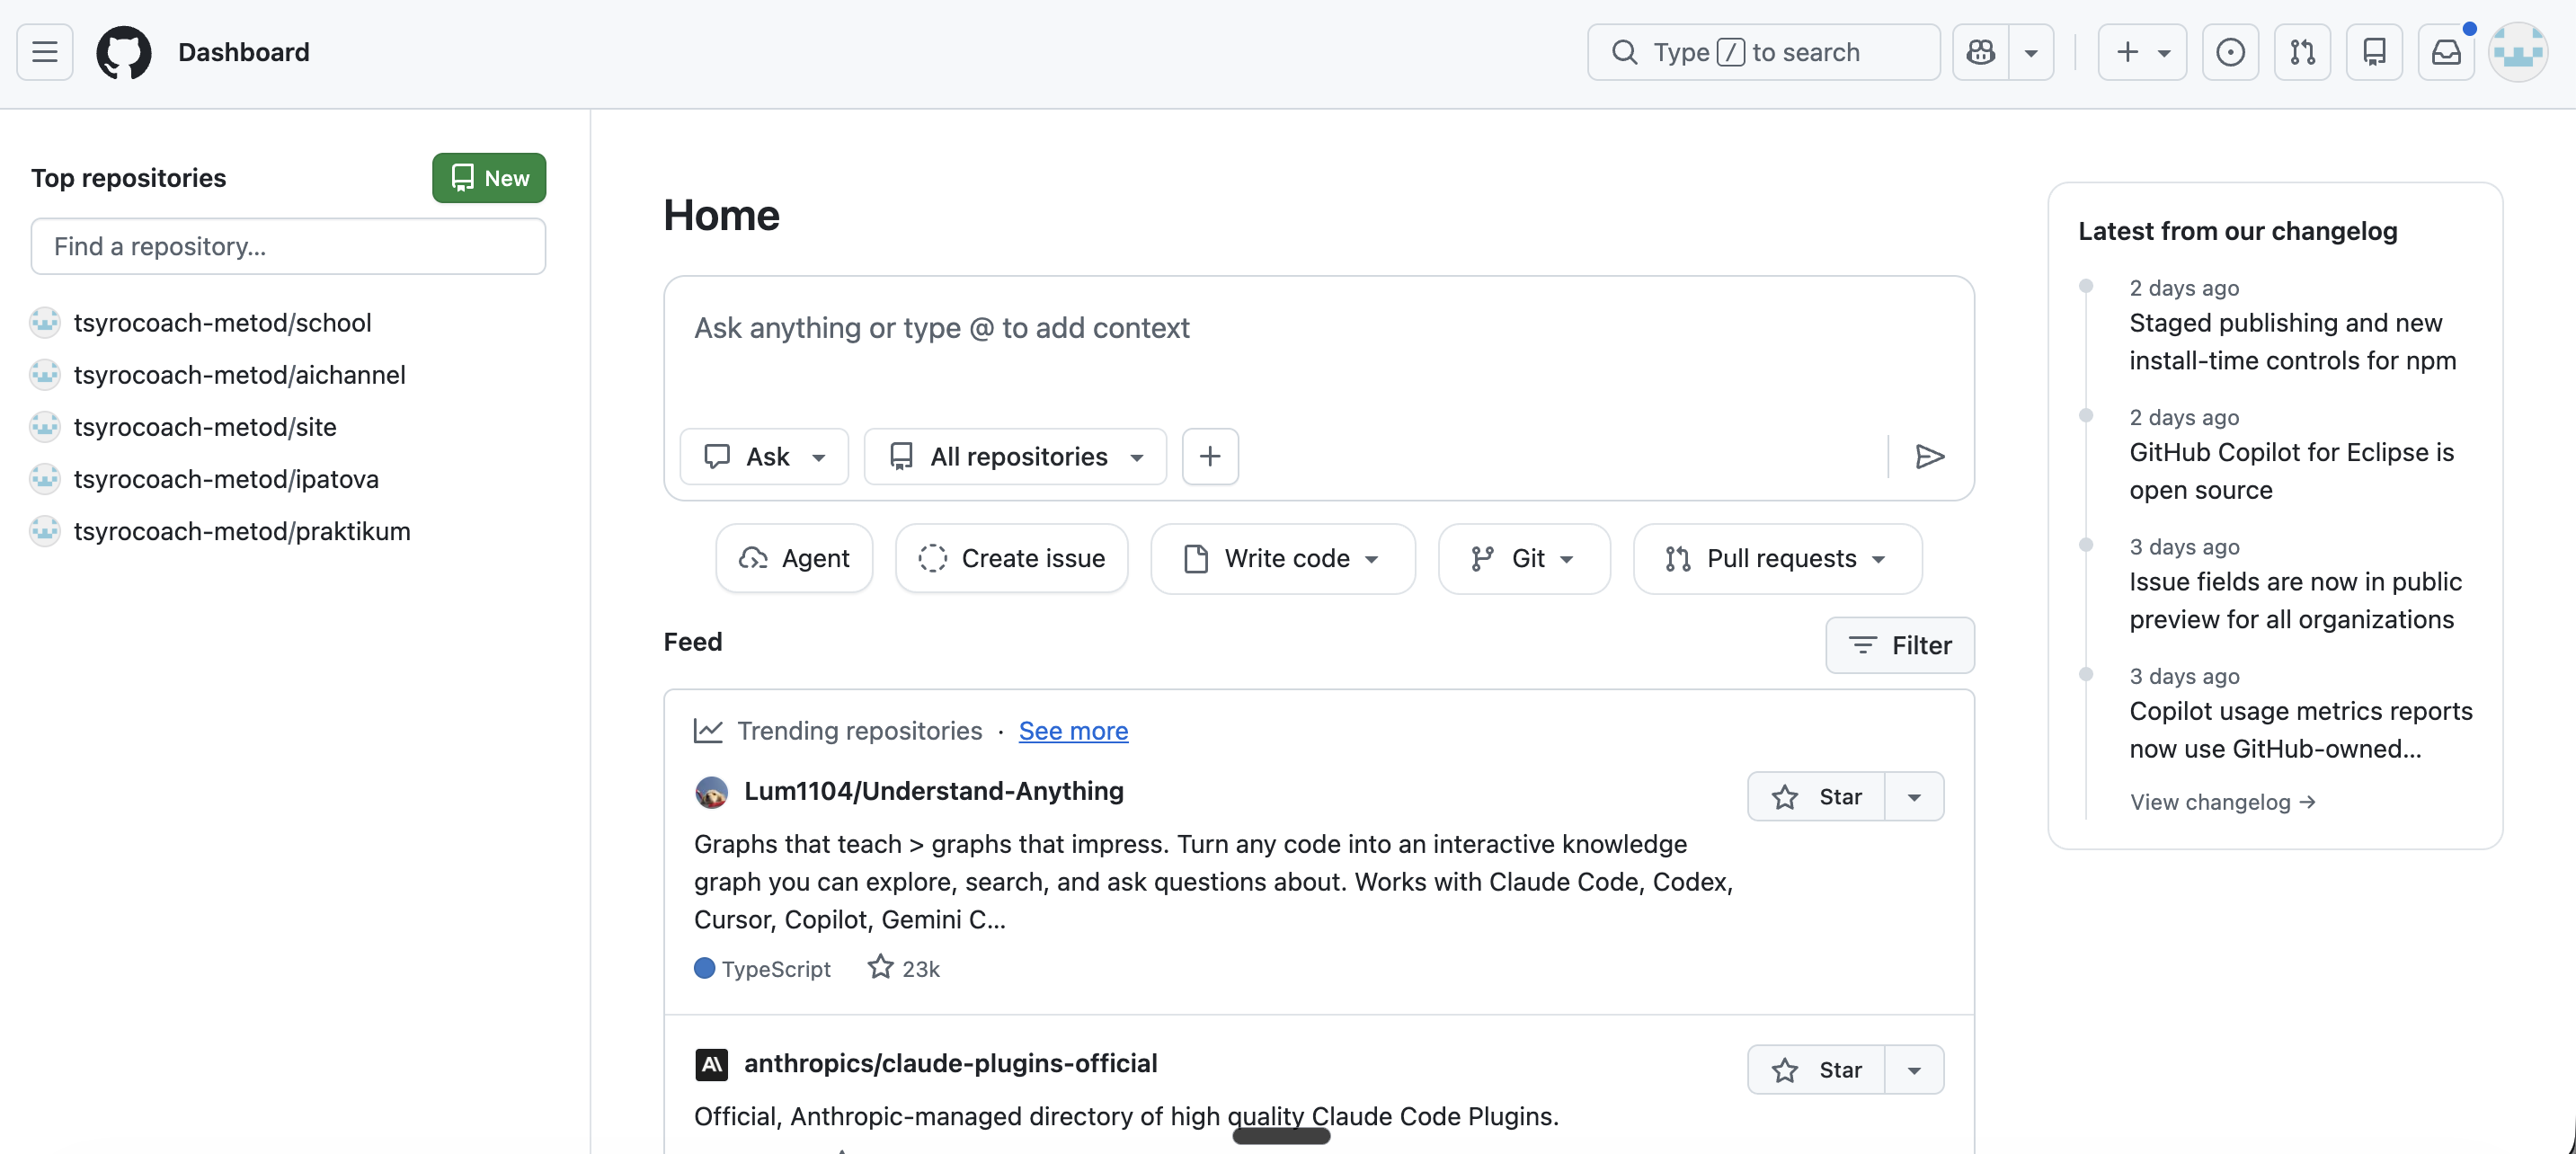Viewport: 2576px width, 1154px height.
Task: Open tsyrocoach-metod/school repository
Action: pyautogui.click(x=222, y=322)
